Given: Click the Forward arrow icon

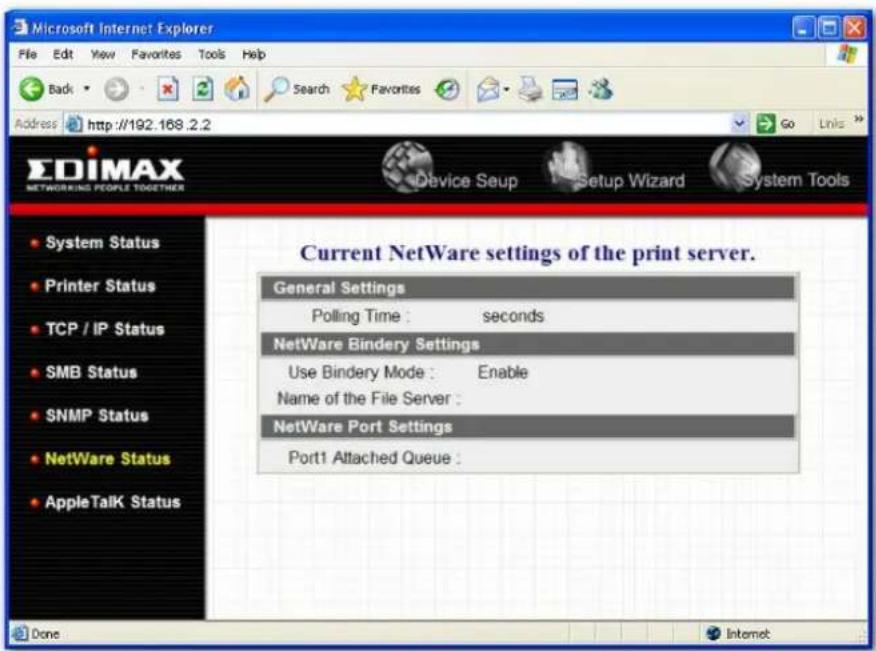Looking at the screenshot, I should click(116, 89).
